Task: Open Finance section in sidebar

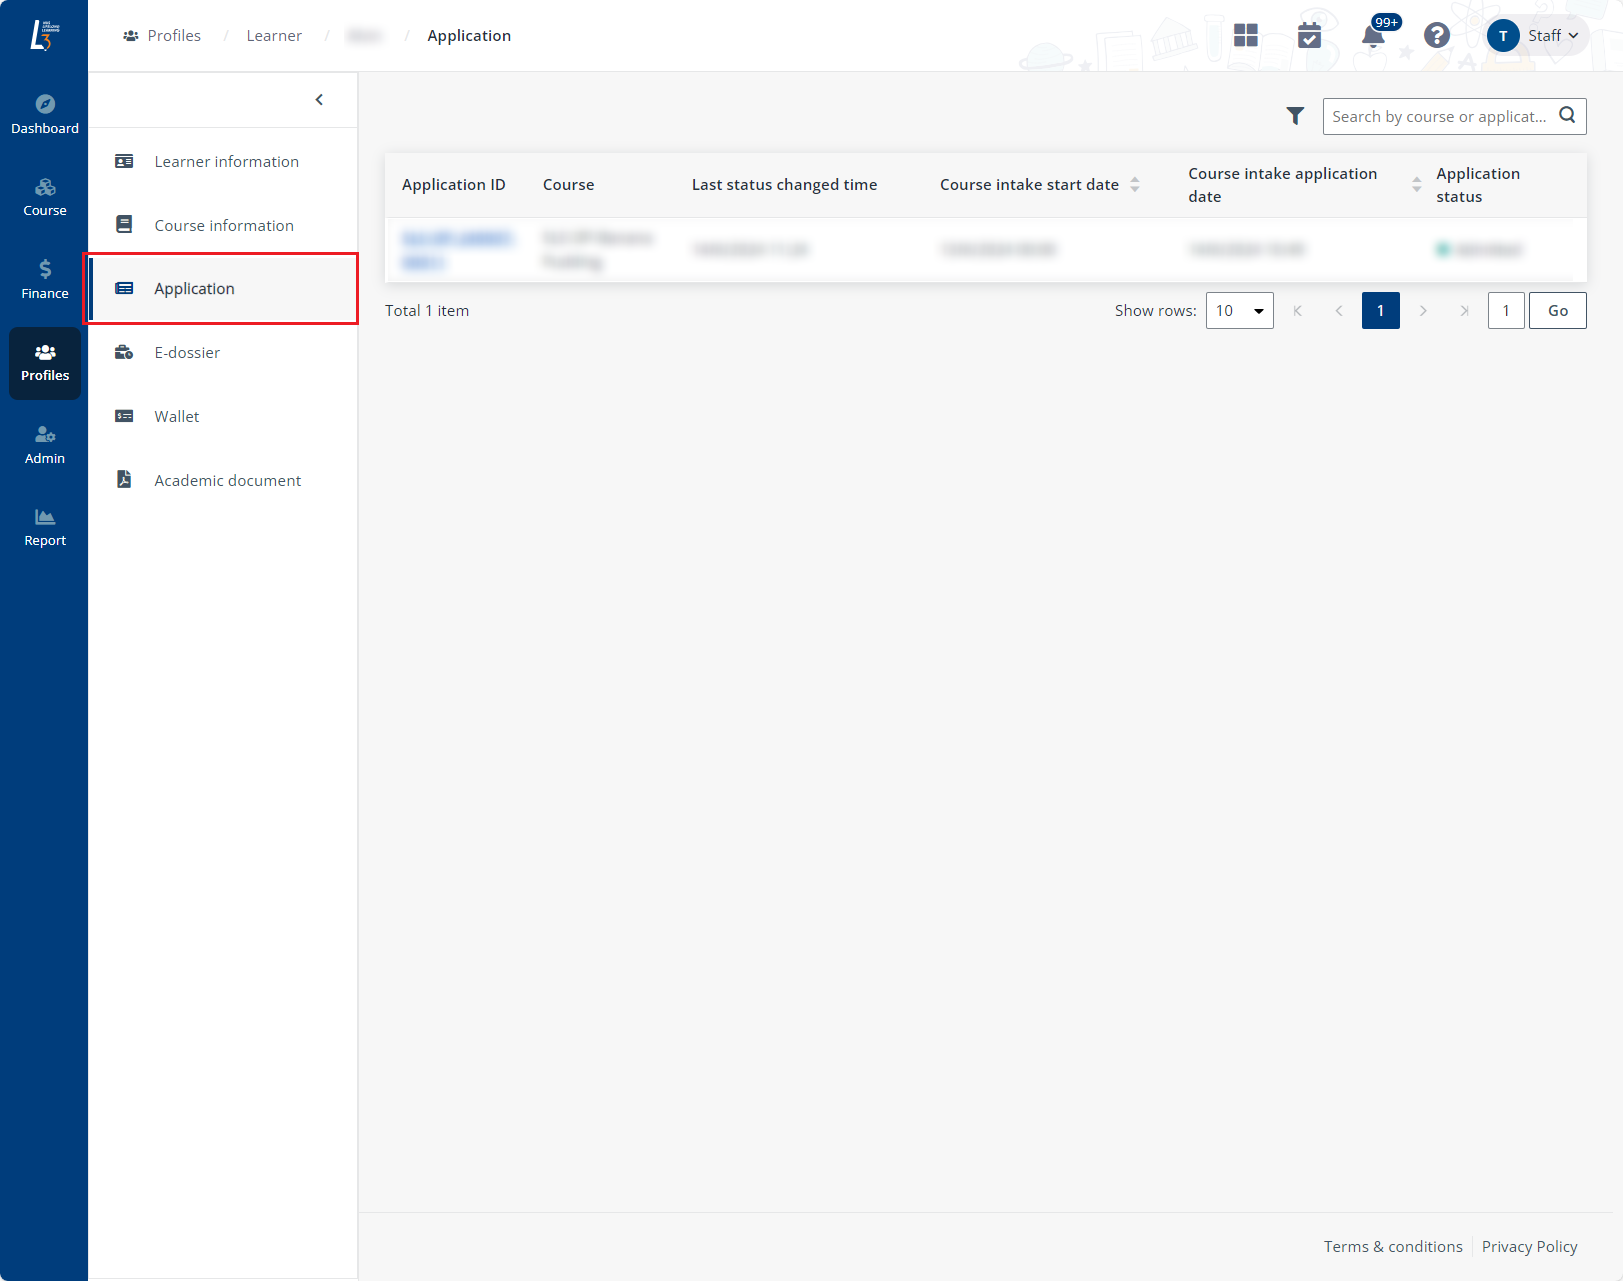Action: [45, 279]
